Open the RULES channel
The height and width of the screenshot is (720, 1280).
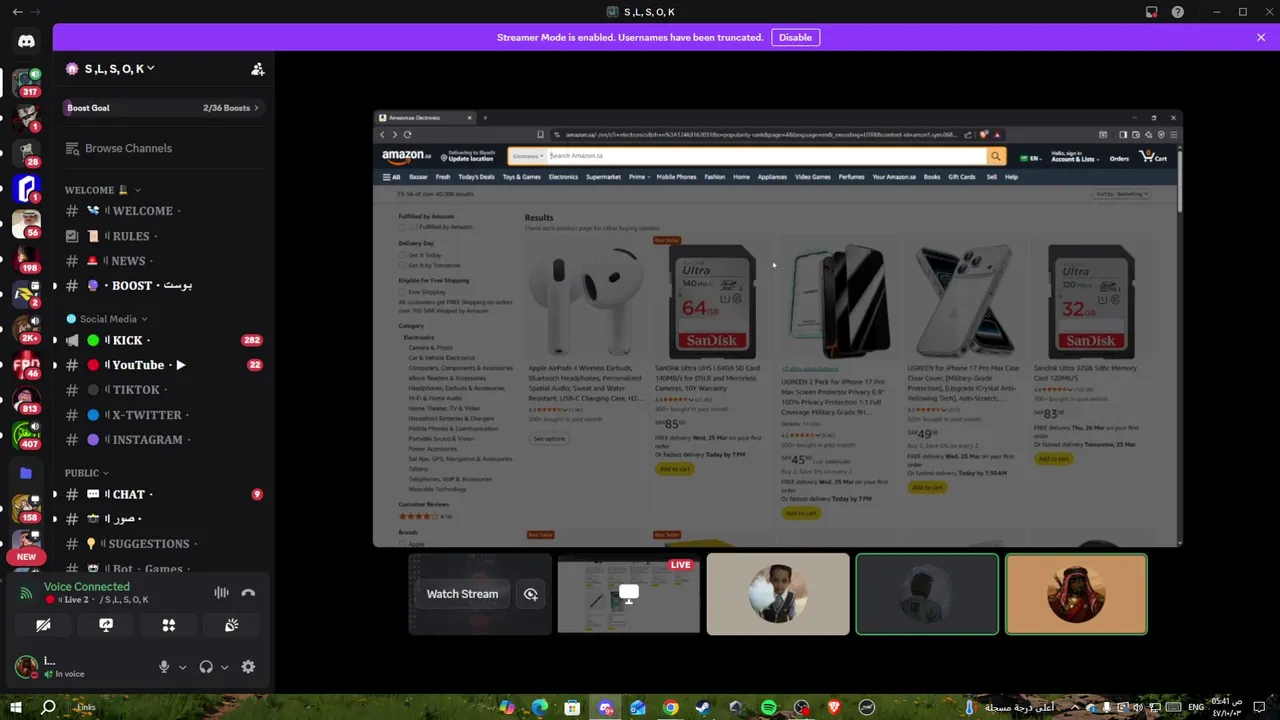(x=163, y=236)
